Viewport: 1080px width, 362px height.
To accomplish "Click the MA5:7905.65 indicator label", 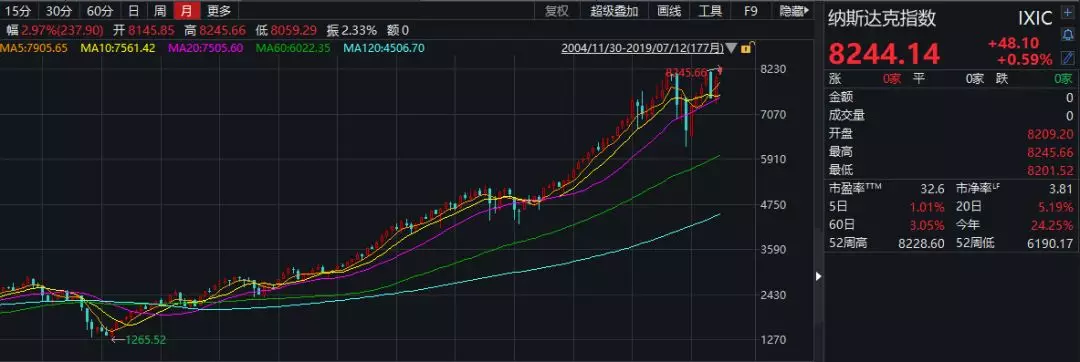I will pos(34,48).
